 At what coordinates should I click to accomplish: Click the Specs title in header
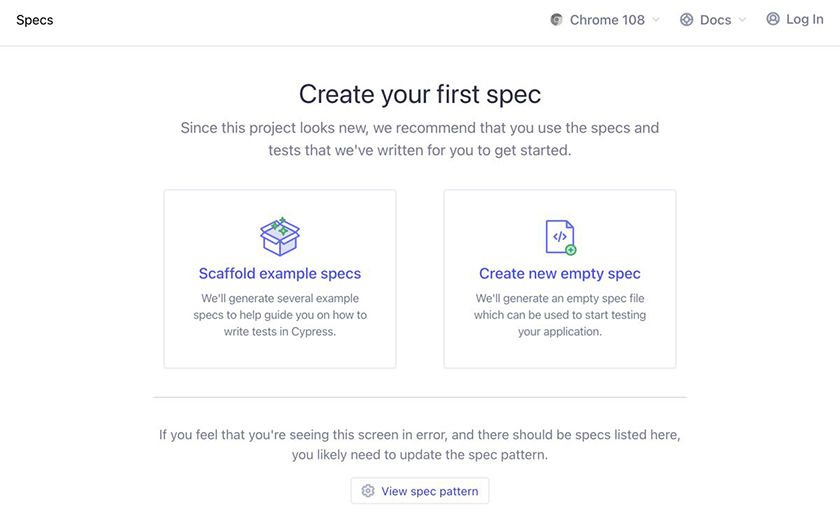tap(35, 20)
